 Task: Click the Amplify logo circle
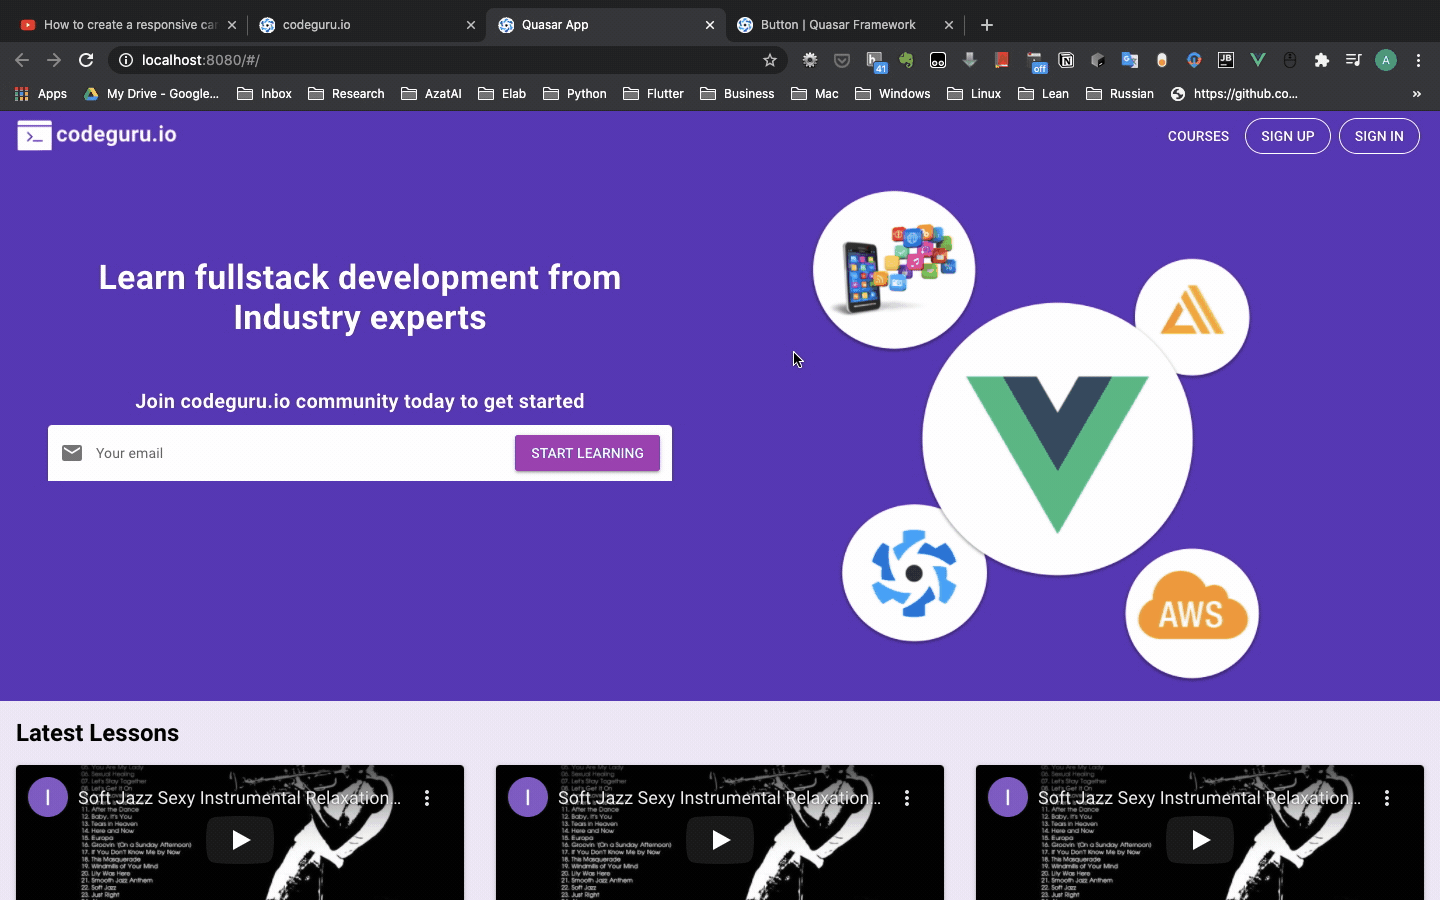click(1192, 317)
